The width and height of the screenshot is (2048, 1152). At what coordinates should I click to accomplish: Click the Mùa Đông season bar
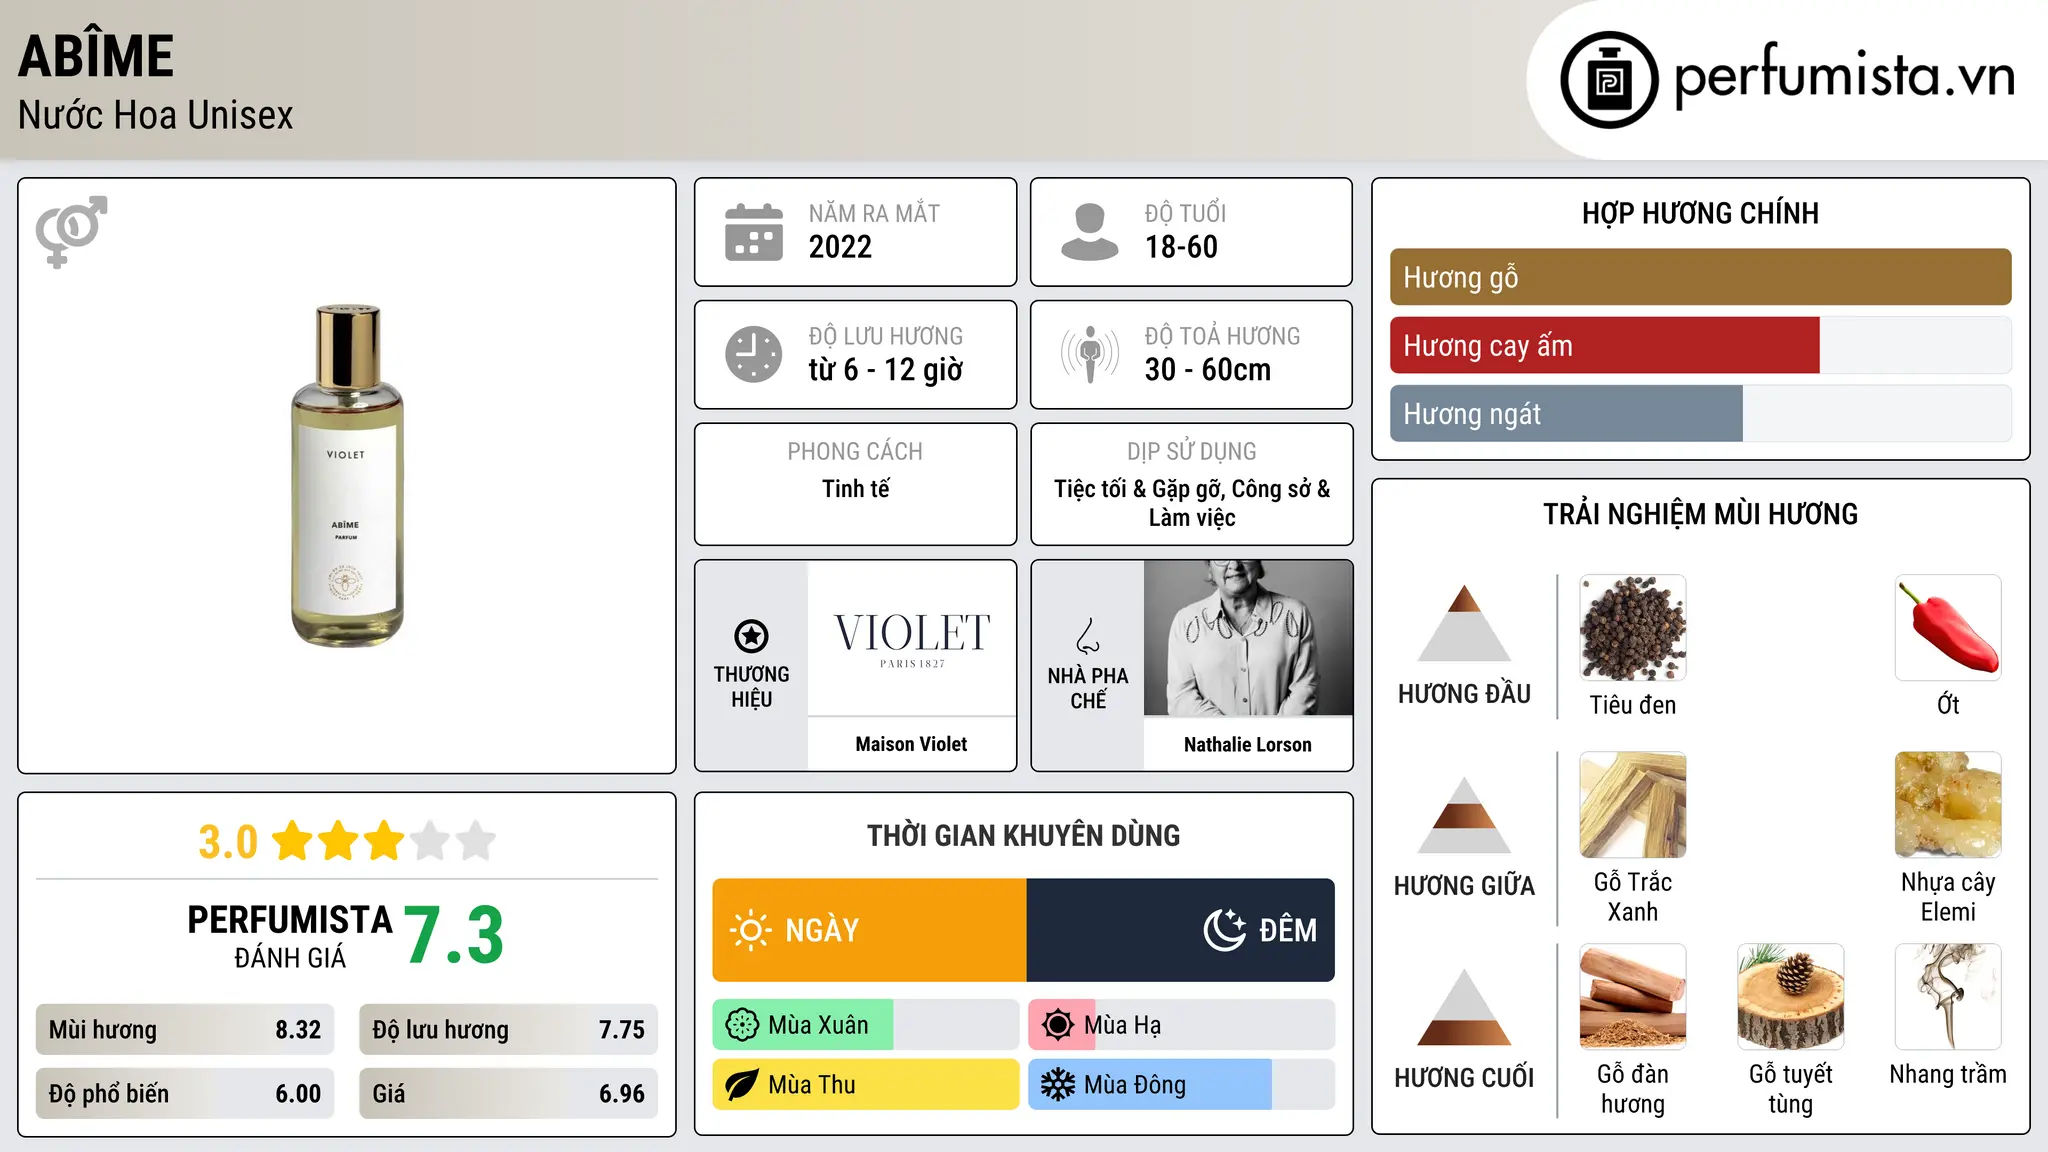point(1182,1085)
